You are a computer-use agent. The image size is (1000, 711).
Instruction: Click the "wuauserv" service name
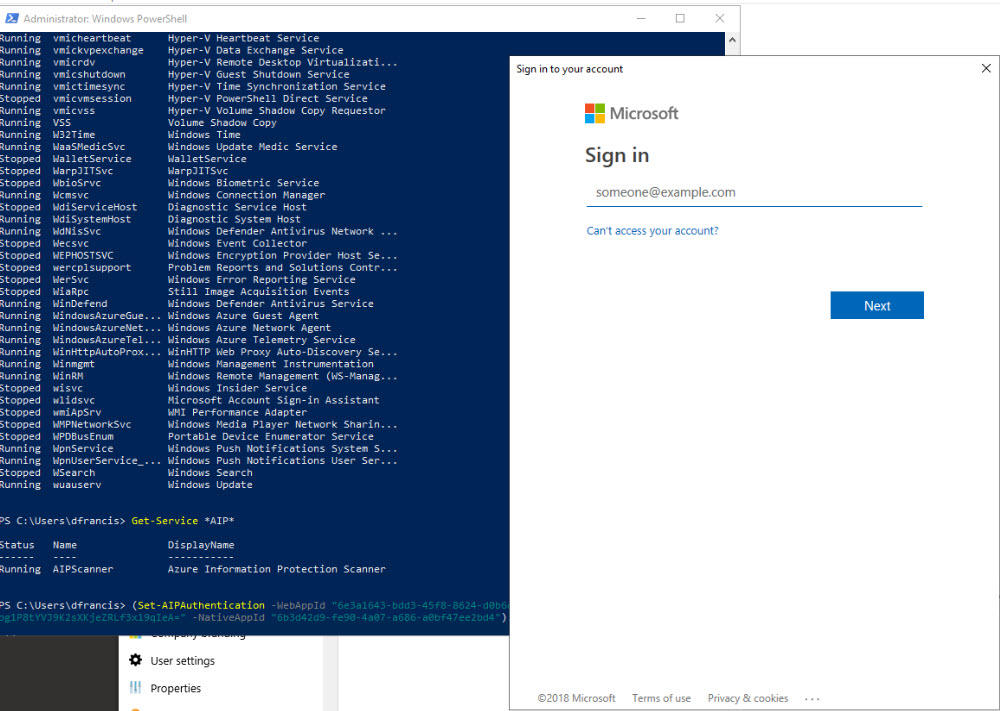[x=77, y=485]
